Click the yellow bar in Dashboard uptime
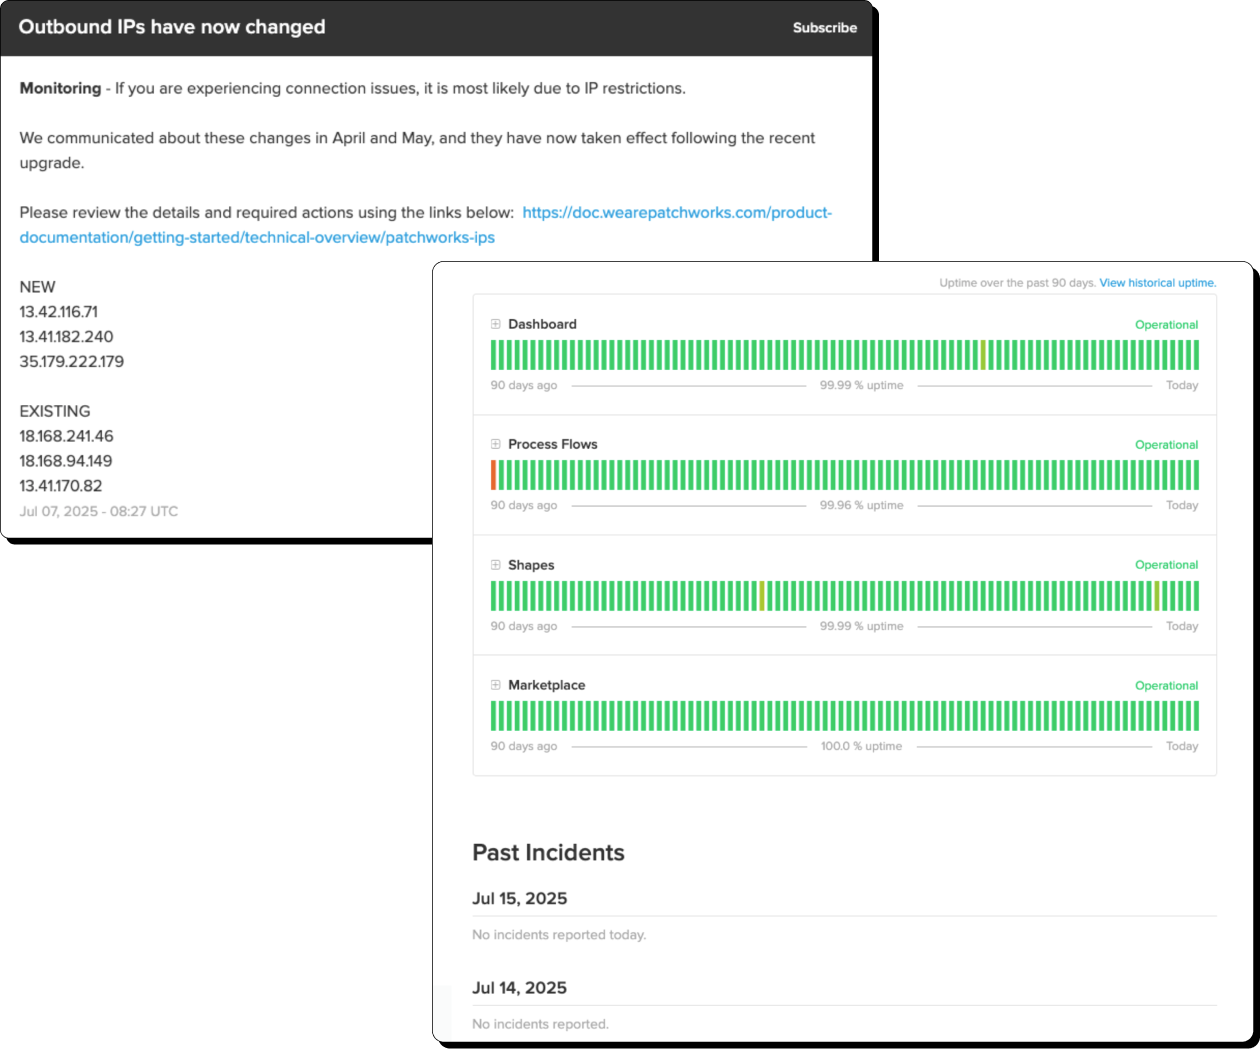Image resolution: width=1260 pixels, height=1049 pixels. pos(983,355)
